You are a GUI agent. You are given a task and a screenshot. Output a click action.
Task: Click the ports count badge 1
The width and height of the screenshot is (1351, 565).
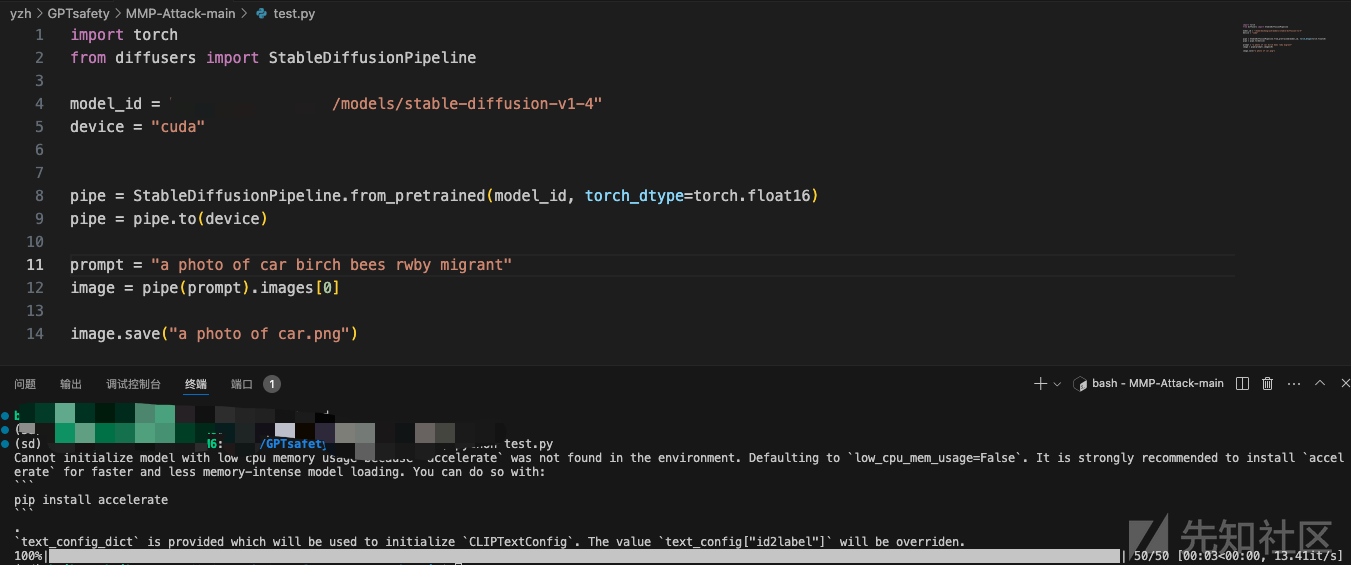pyautogui.click(x=272, y=384)
